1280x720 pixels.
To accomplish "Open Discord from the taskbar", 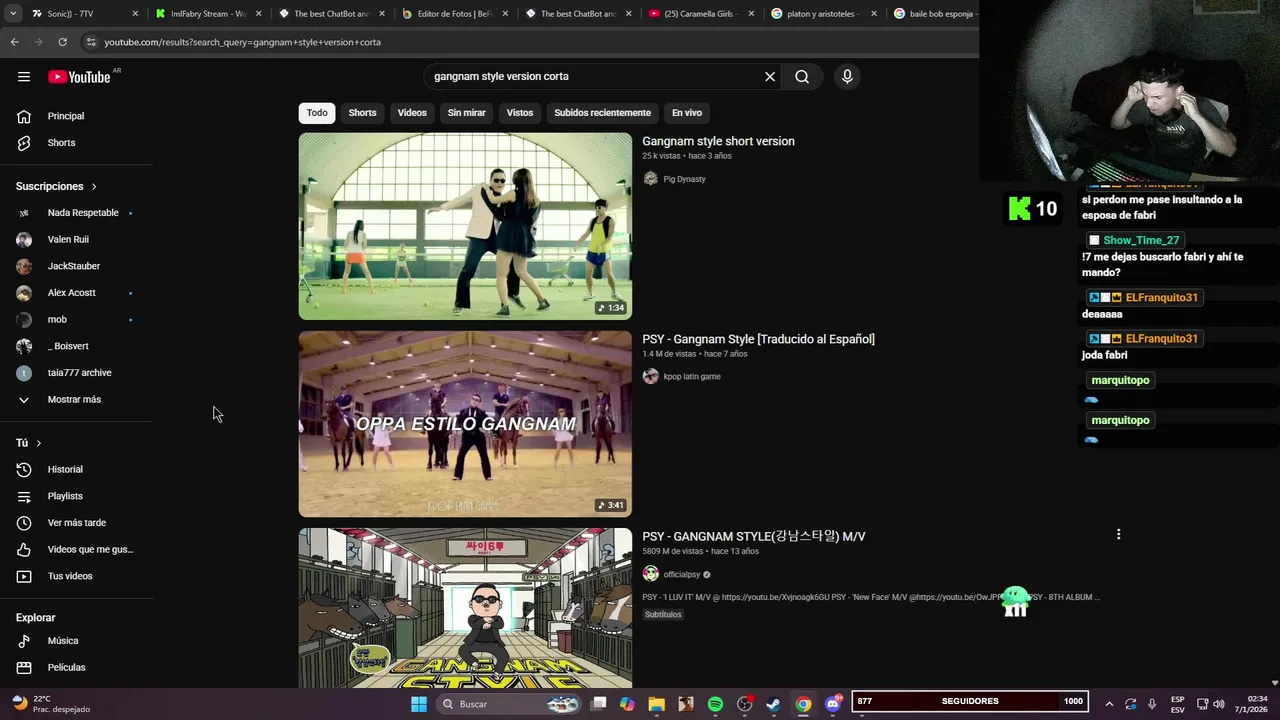I will click(833, 704).
